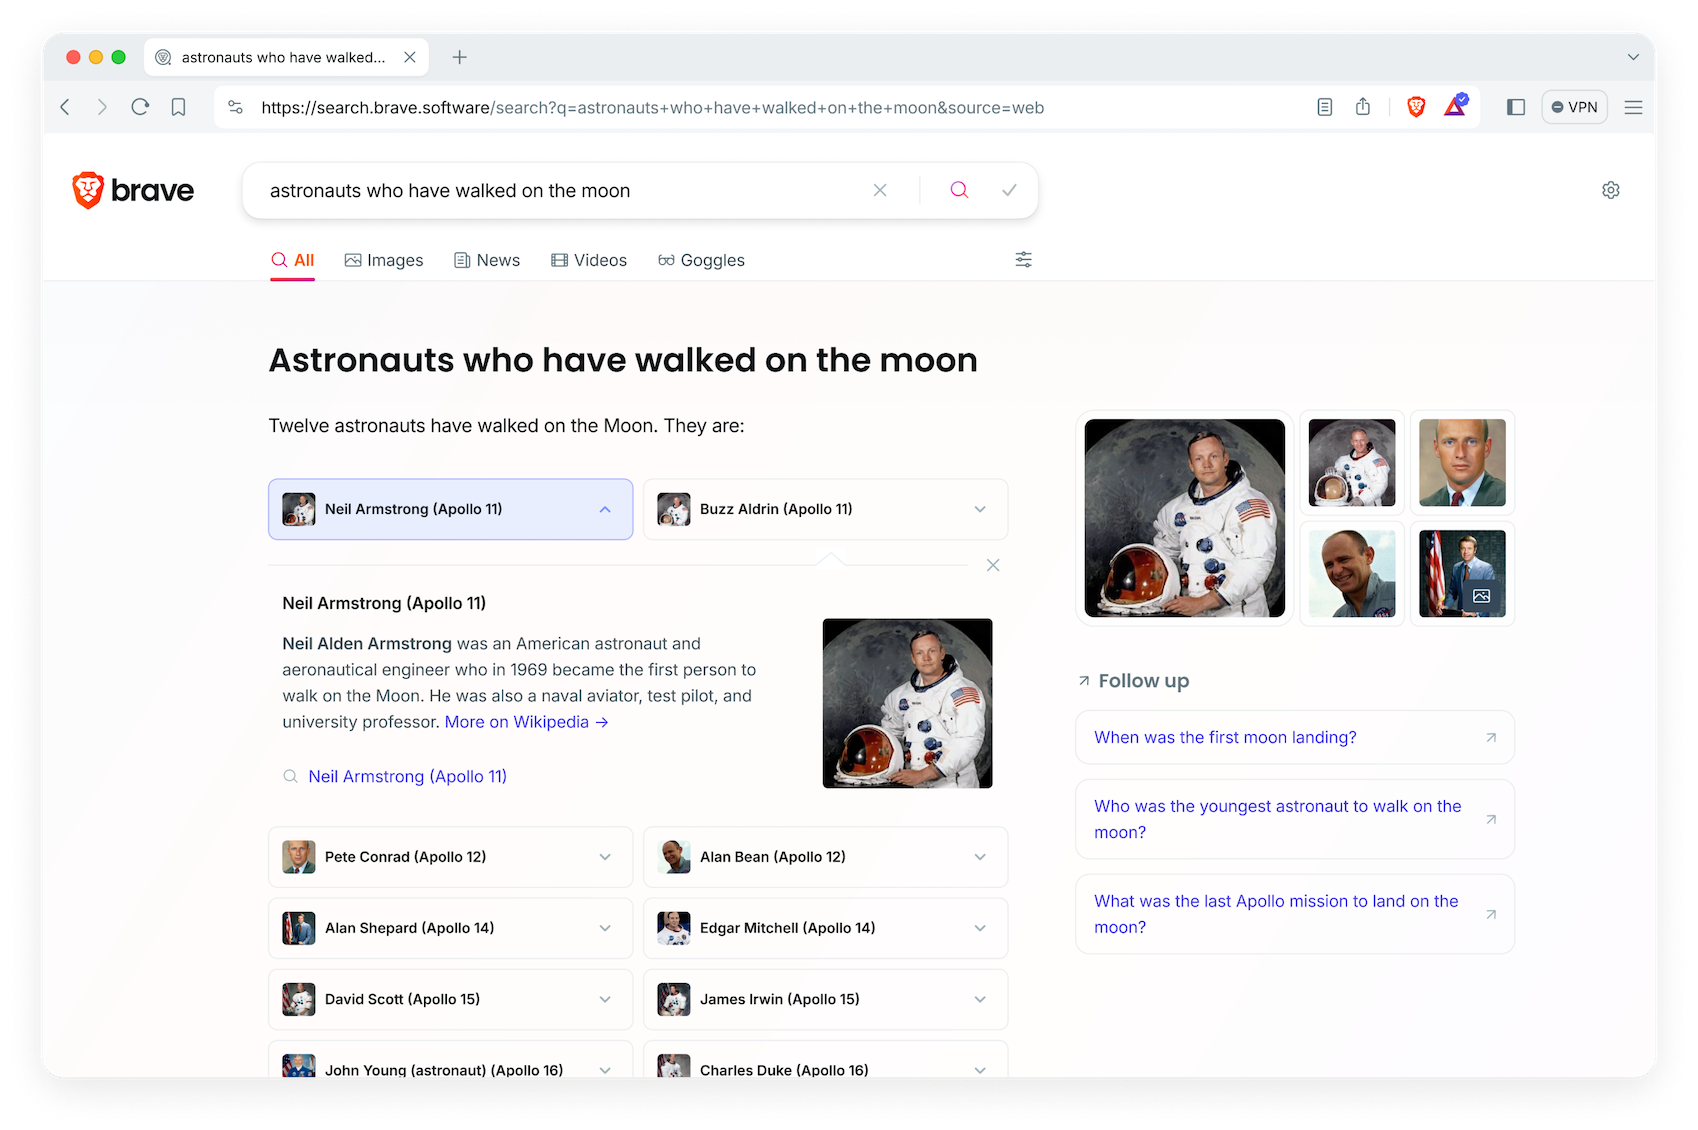Switch to the Images tab
The width and height of the screenshot is (1698, 1130).
[384, 260]
